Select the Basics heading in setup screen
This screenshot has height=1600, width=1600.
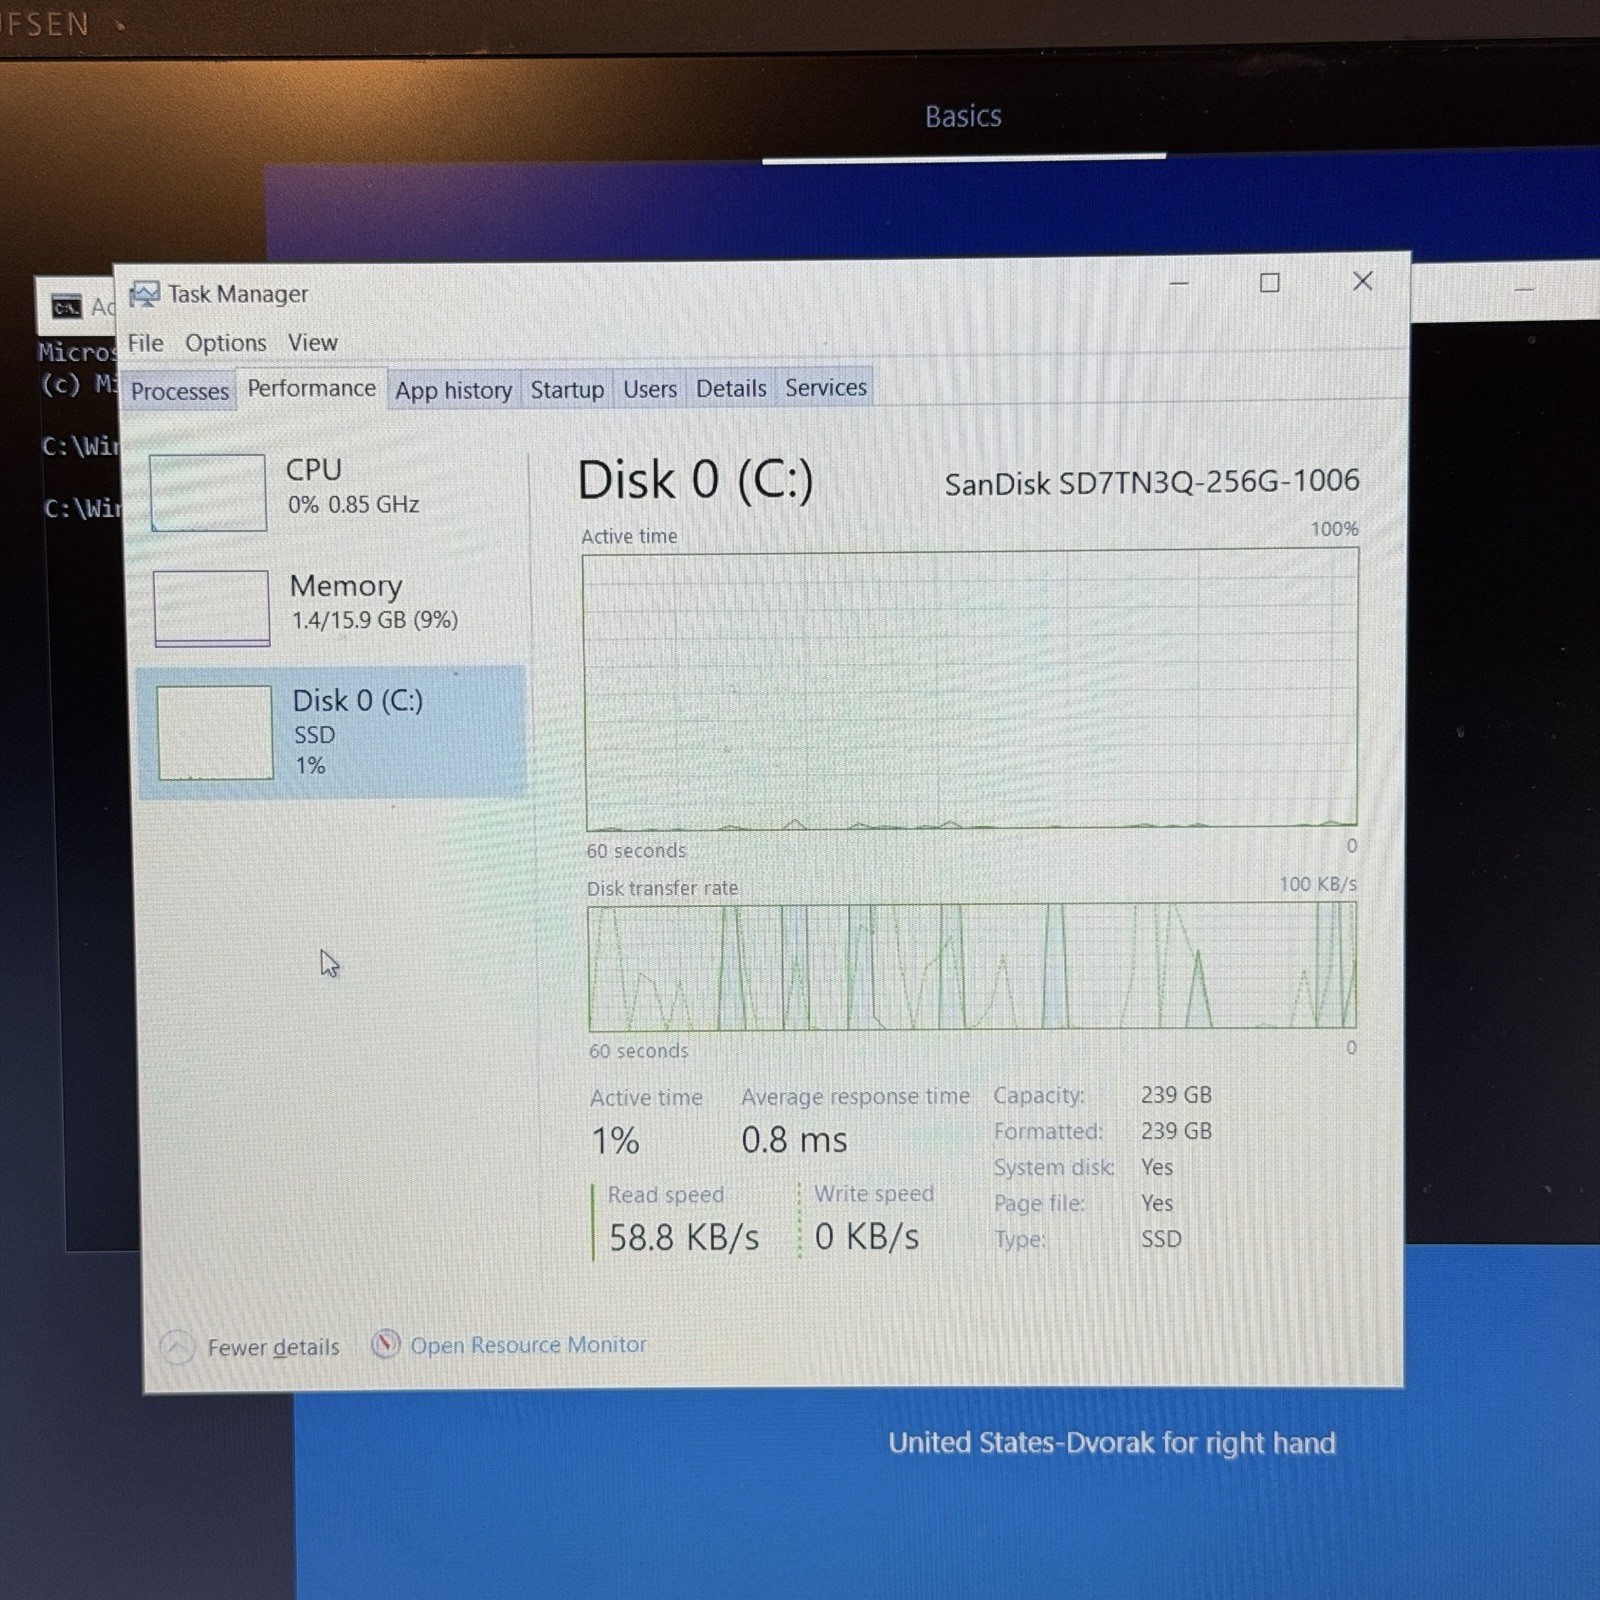tap(963, 117)
